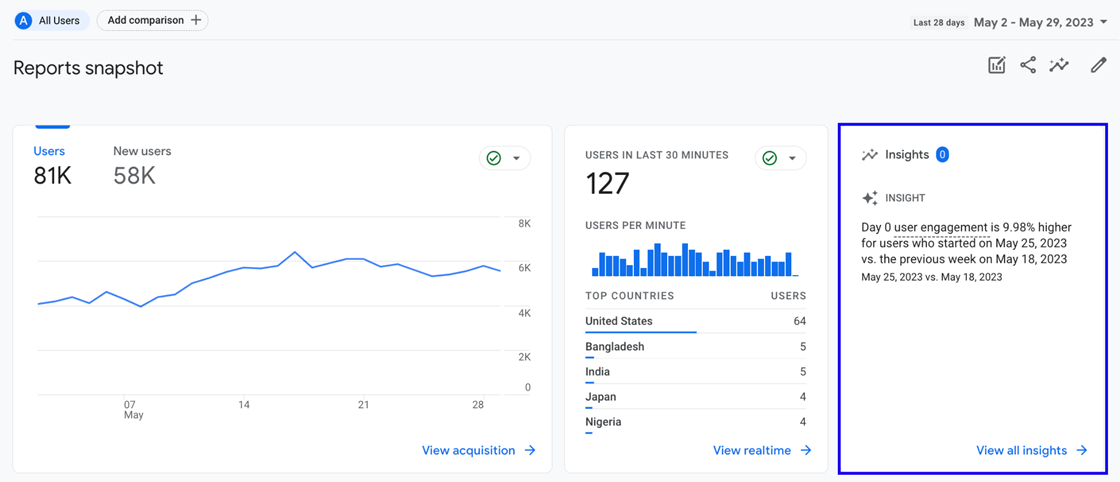Open View realtime link

[762, 451]
